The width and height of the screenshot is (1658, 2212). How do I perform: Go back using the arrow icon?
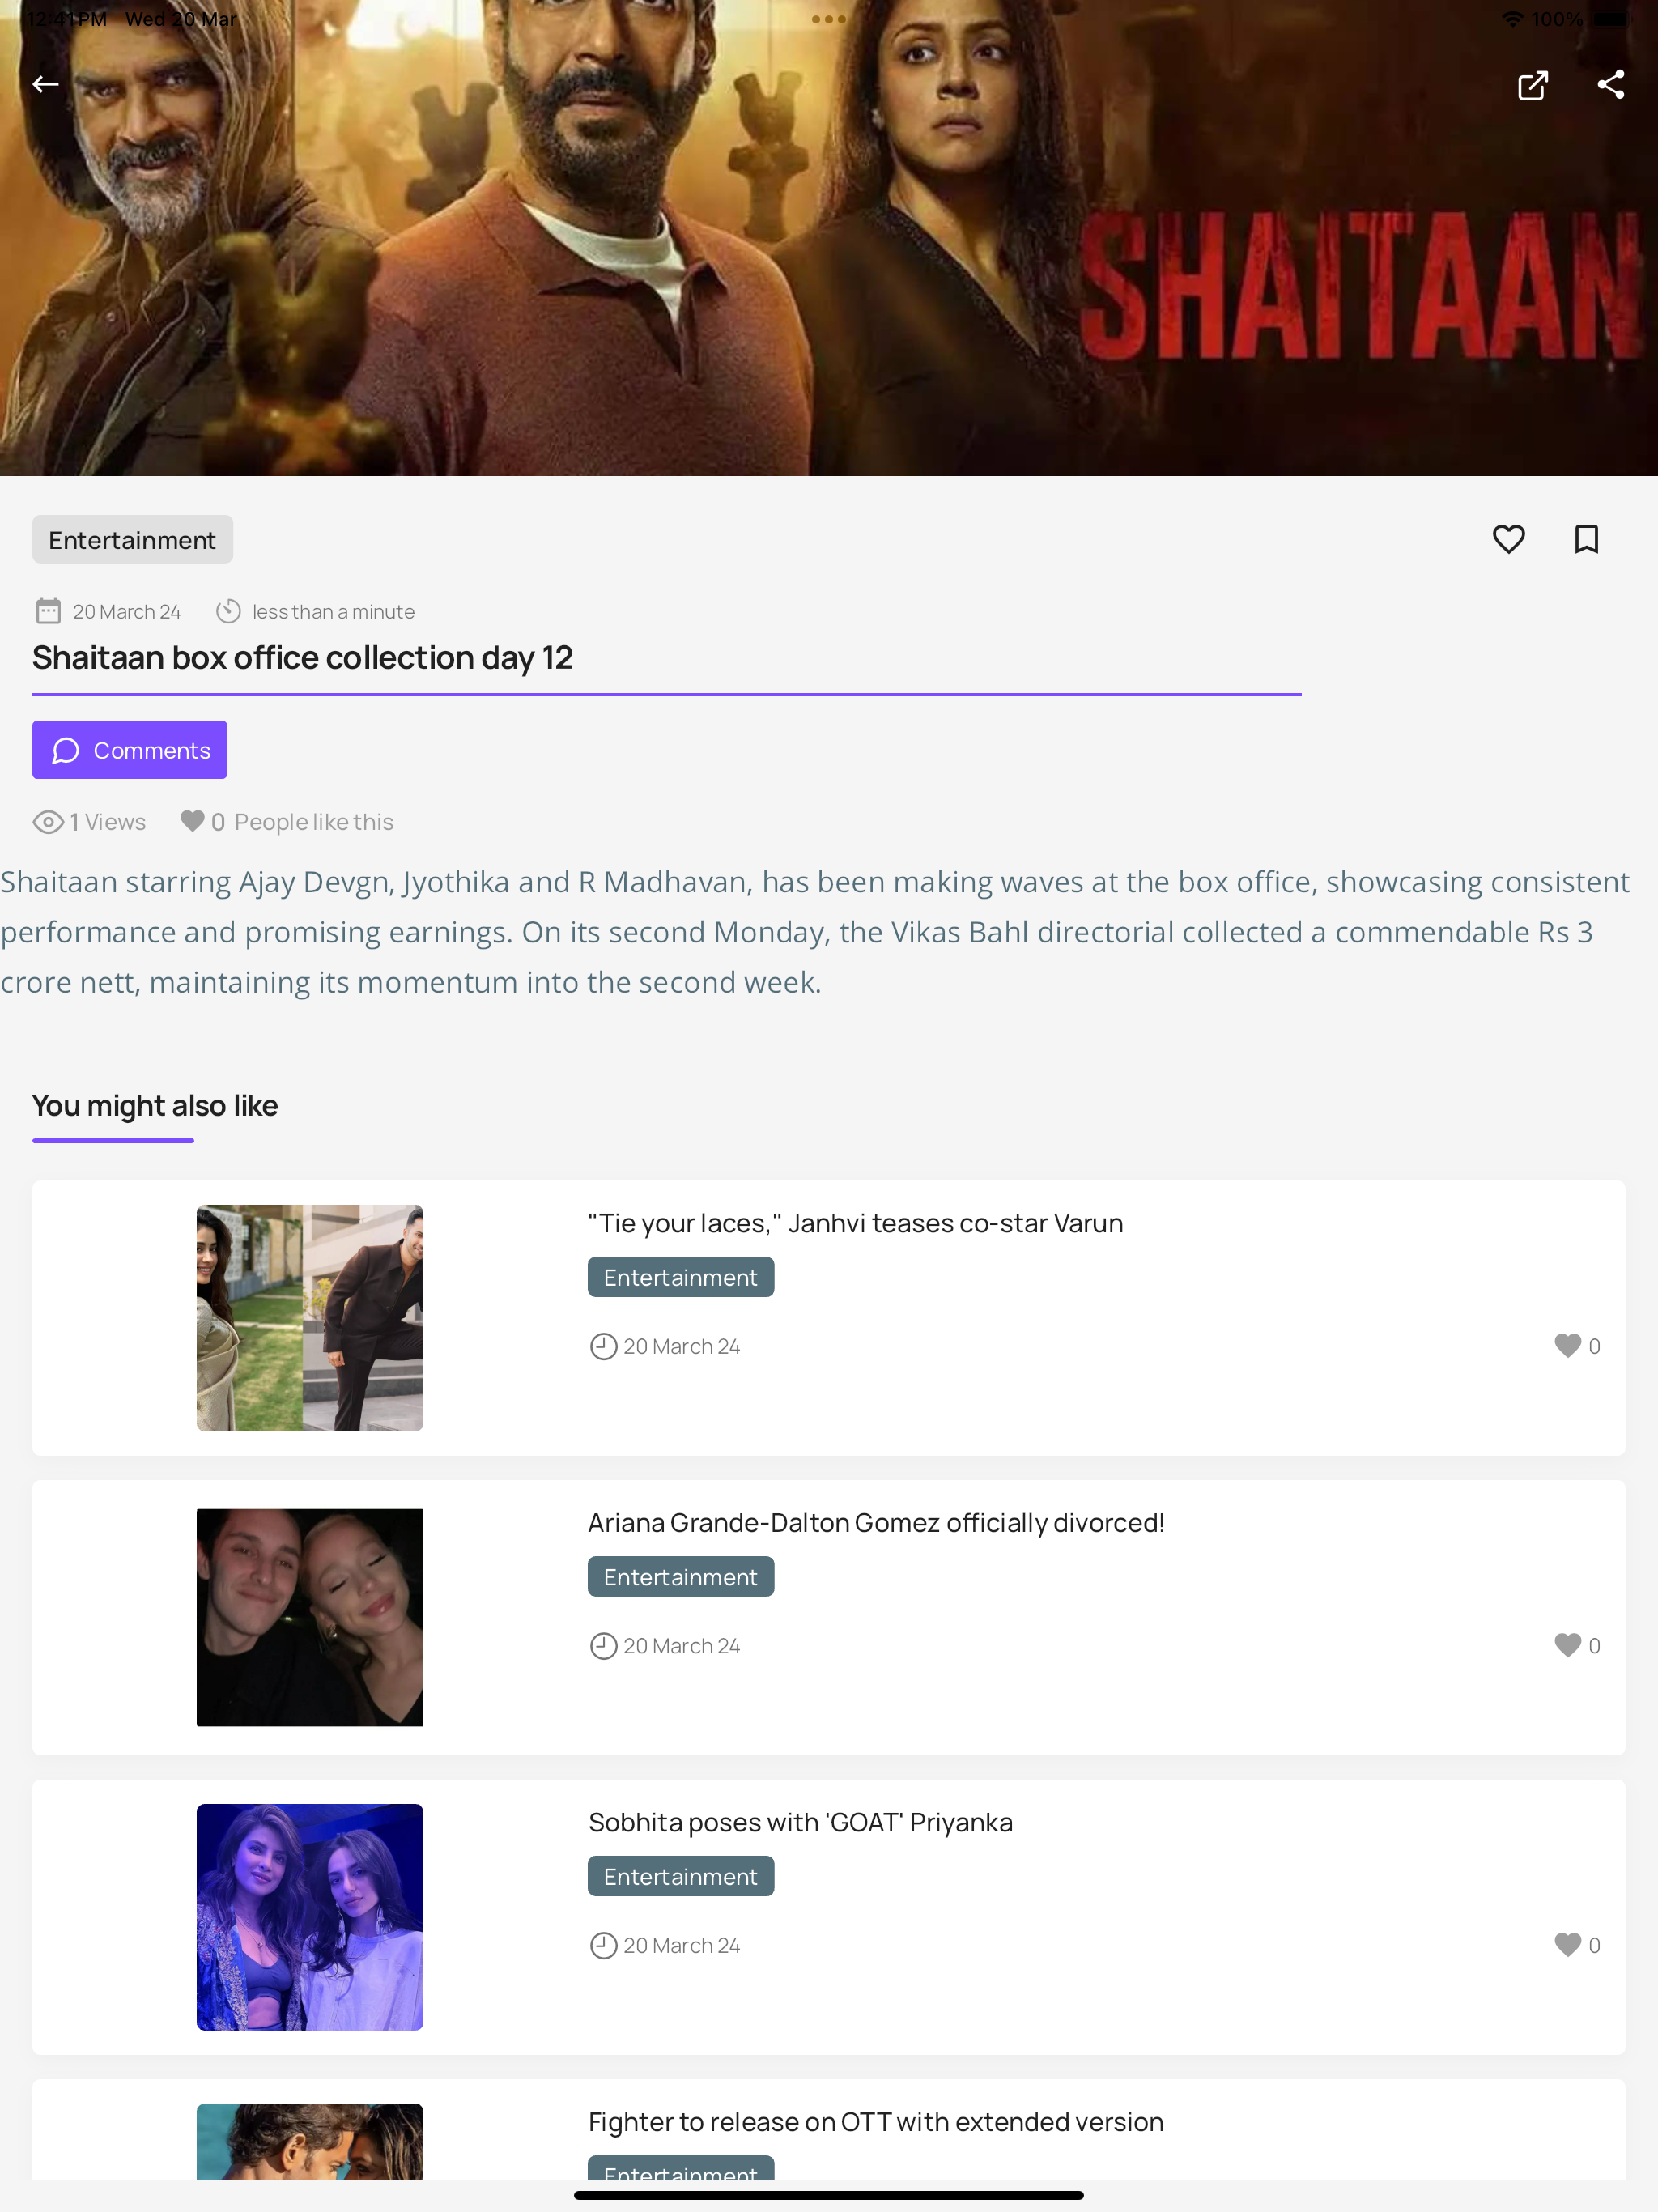[x=45, y=84]
